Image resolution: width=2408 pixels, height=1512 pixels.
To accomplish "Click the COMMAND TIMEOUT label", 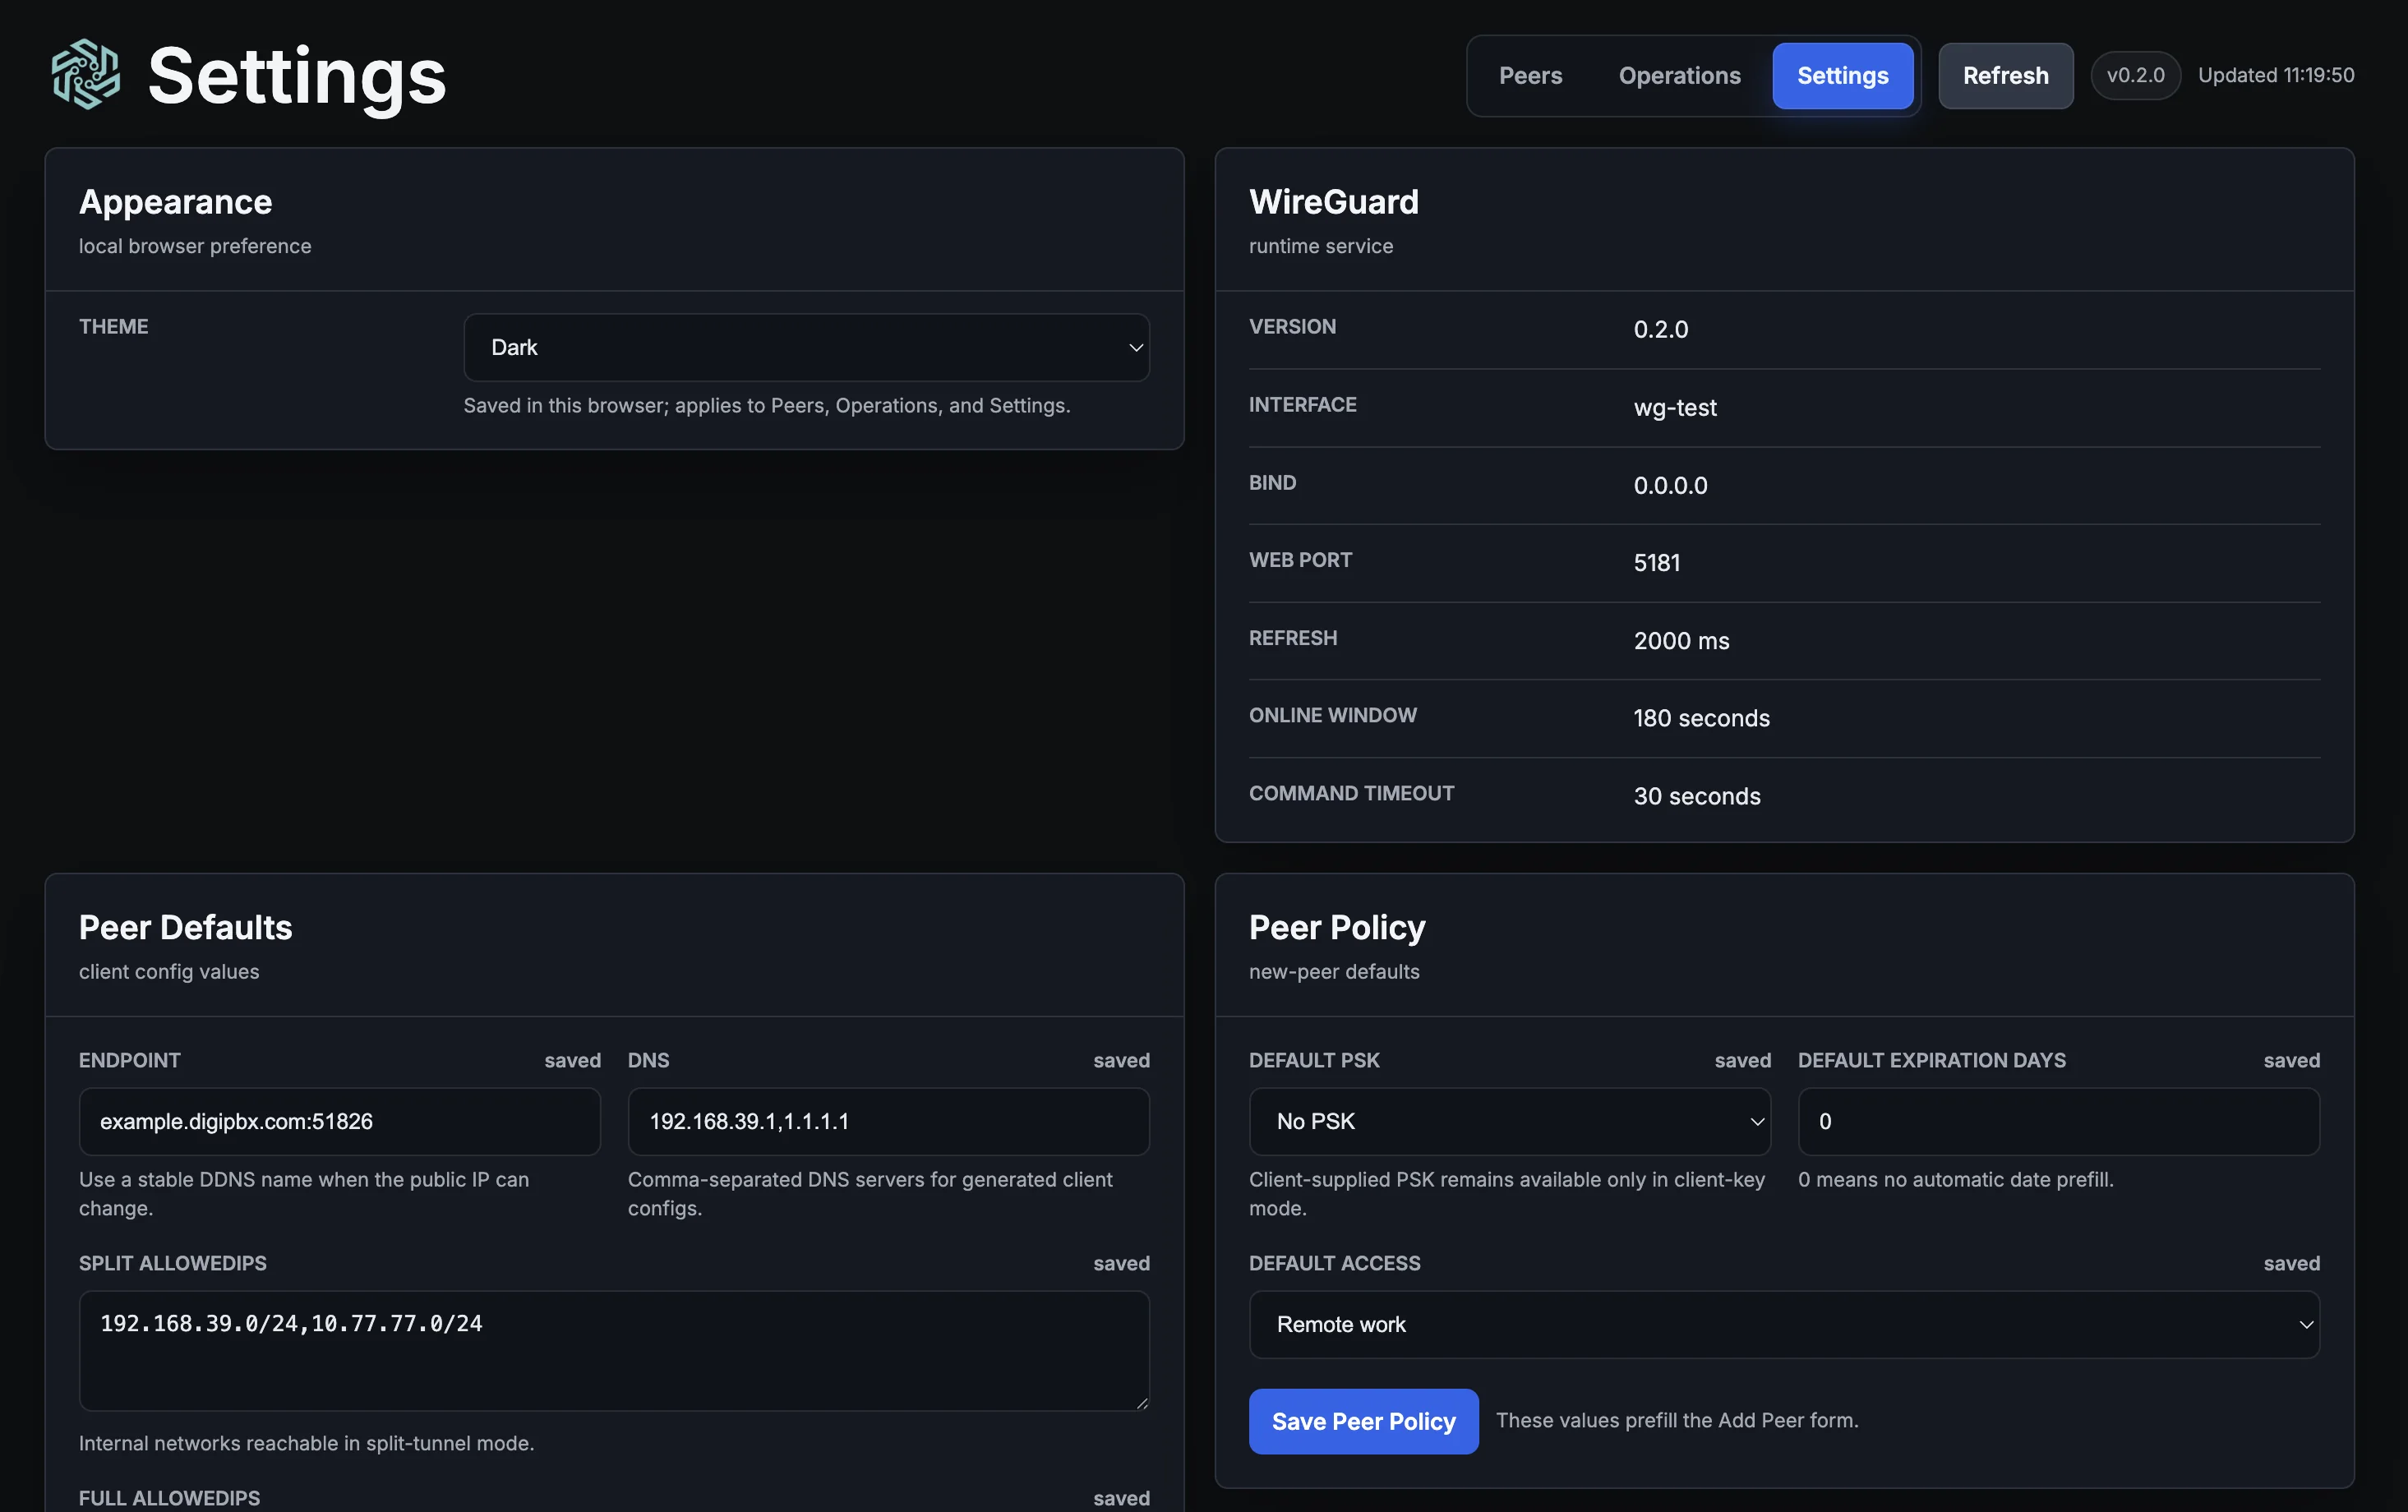I will click(x=1351, y=794).
